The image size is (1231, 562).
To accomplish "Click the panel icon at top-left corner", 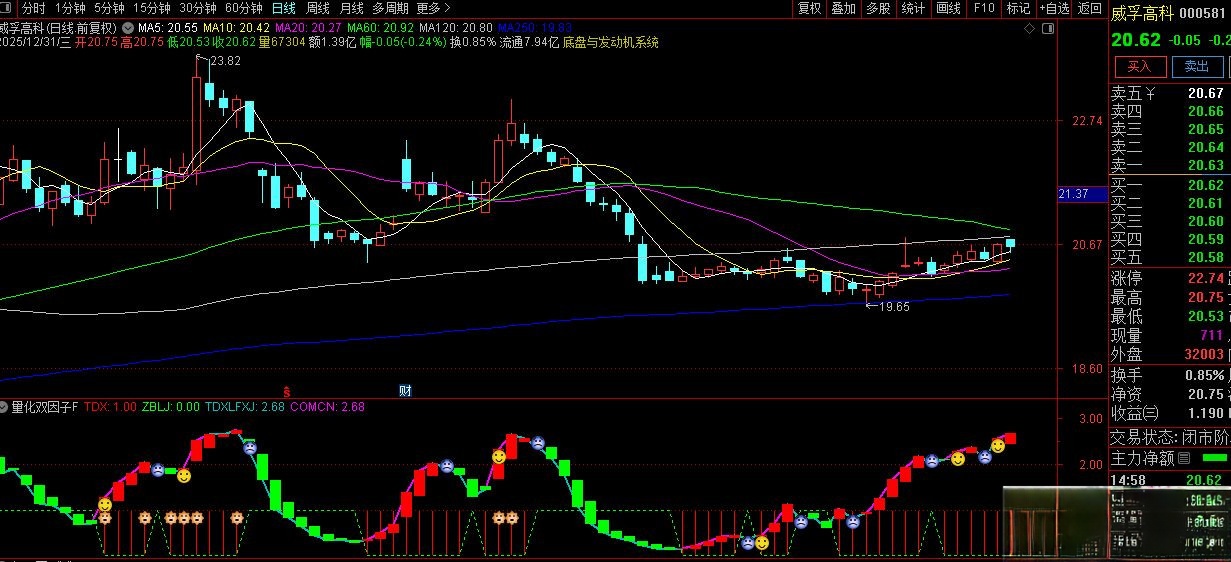I will (x=8, y=8).
